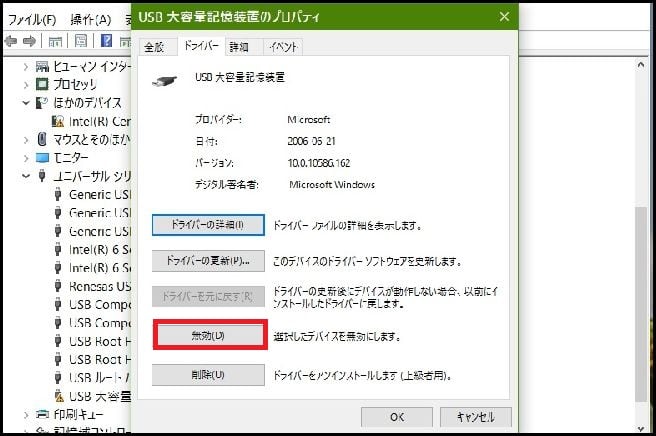Click the バージョン: label
The height and width of the screenshot is (436, 656).
click(214, 163)
